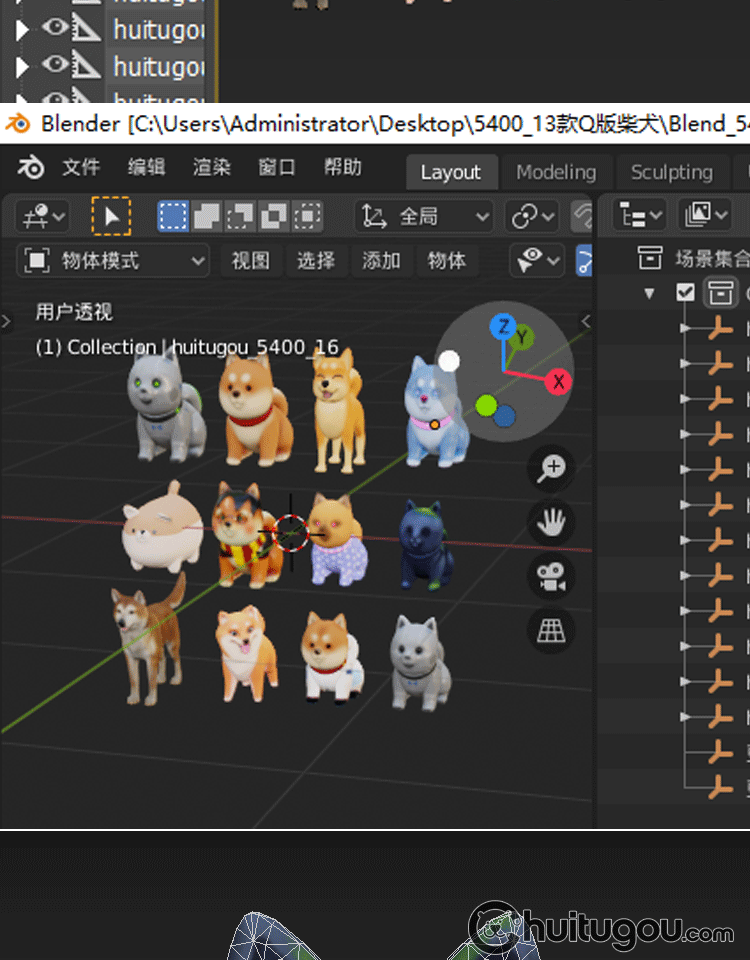Click the red X axis gizmo ball
This screenshot has height=960, width=750.
pos(557,381)
